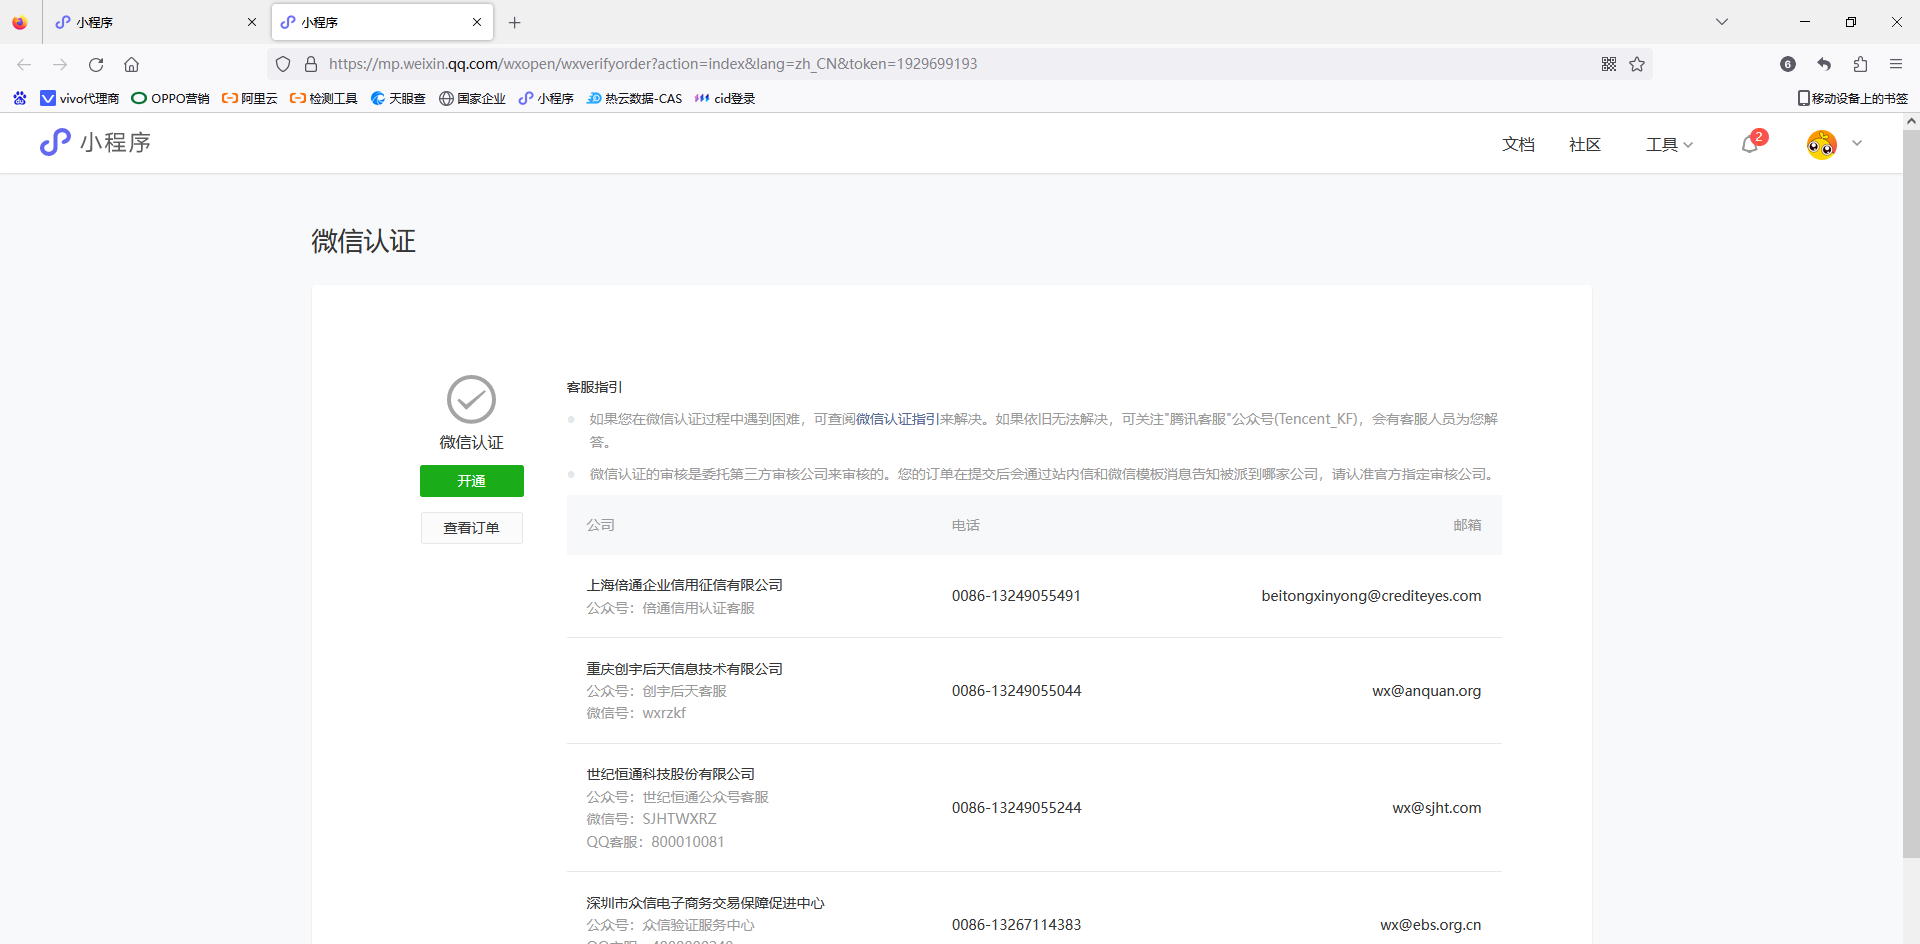Open the 小程序 bookmark in bookmarks bar
This screenshot has height=944, width=1920.
[546, 98]
